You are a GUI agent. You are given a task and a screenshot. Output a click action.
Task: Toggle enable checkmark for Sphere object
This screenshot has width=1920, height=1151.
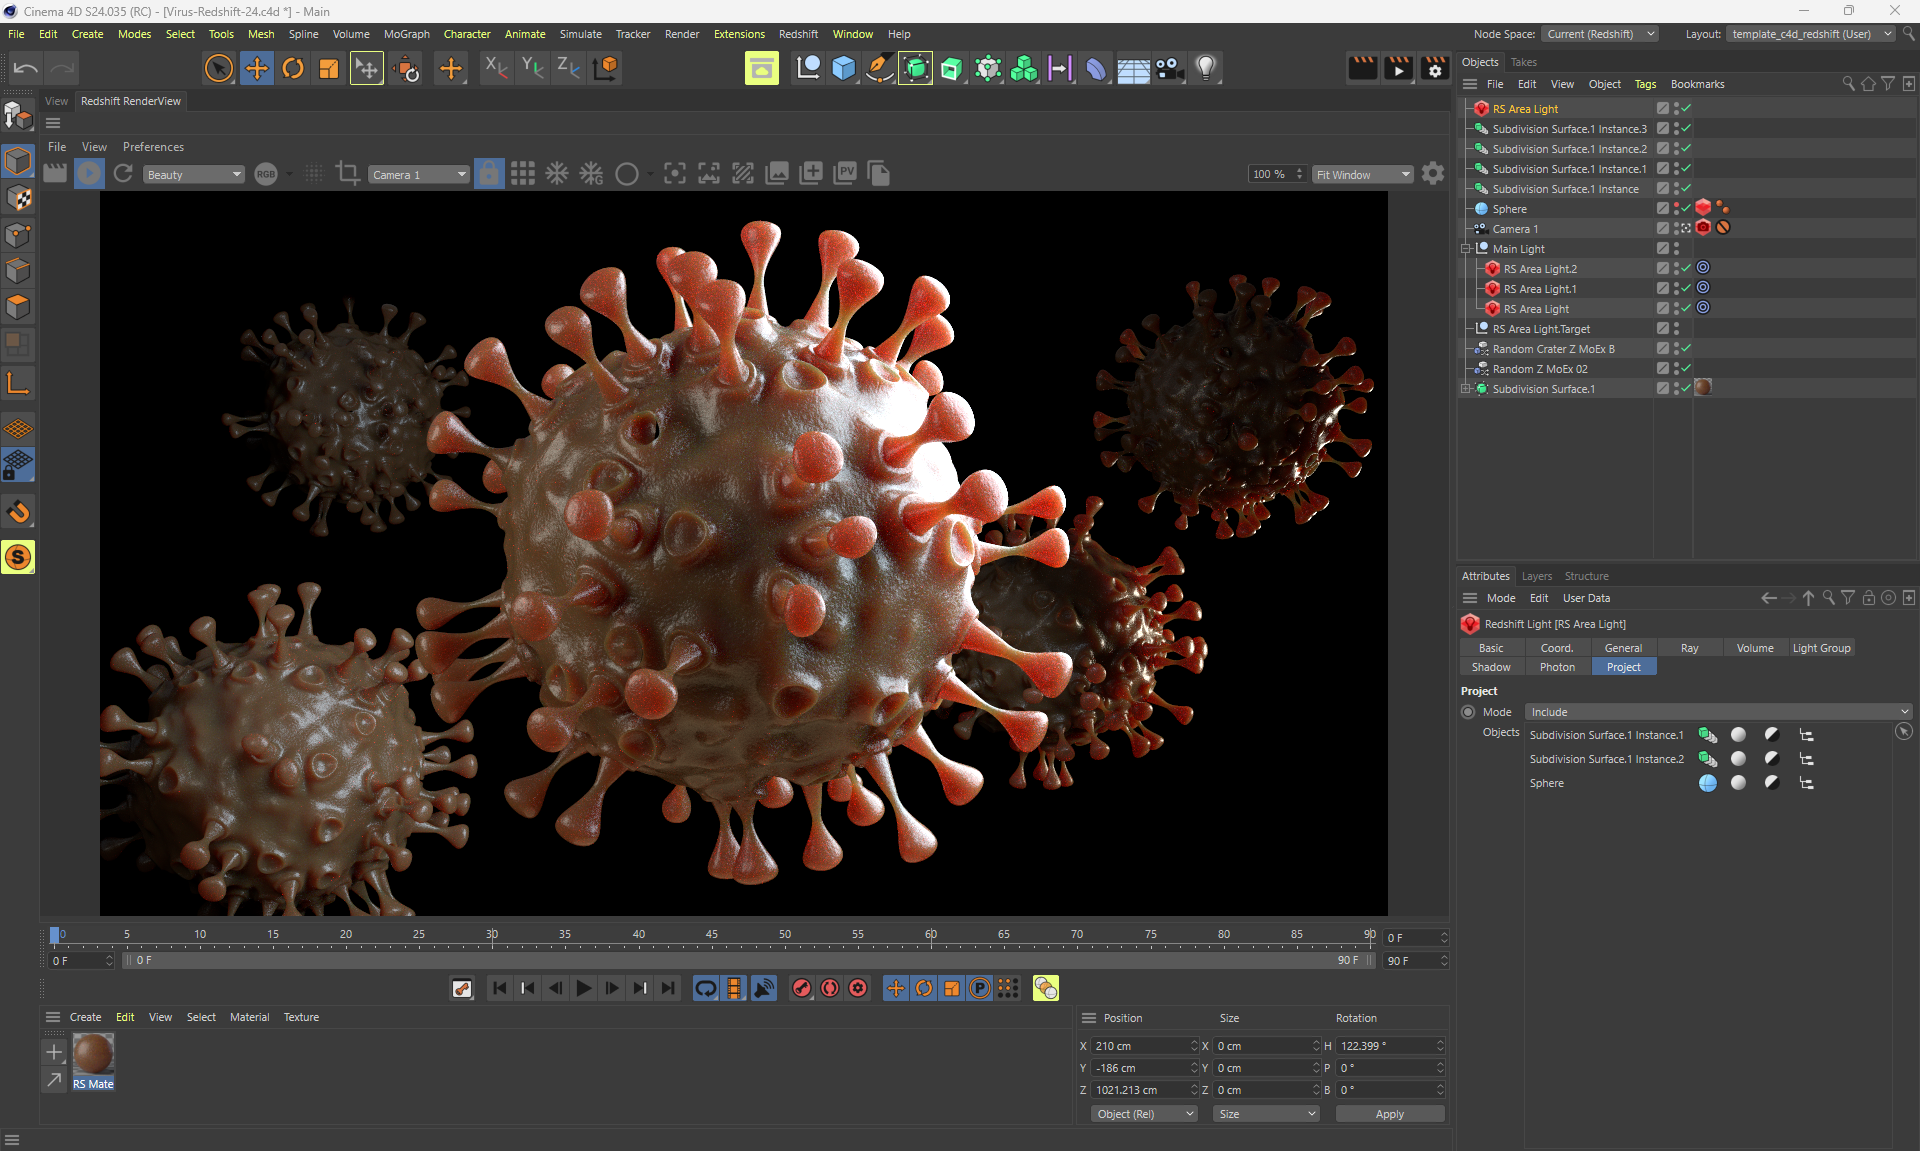(1686, 208)
